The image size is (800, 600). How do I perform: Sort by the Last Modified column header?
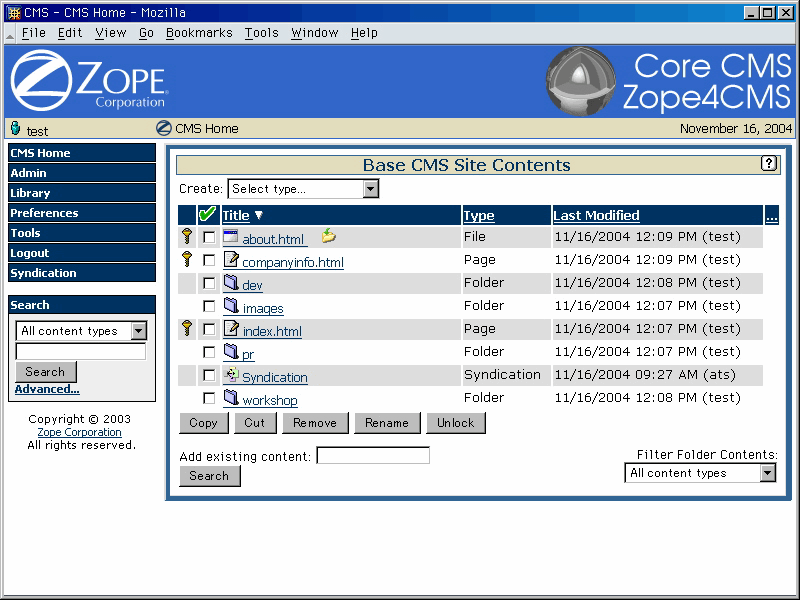(x=596, y=216)
